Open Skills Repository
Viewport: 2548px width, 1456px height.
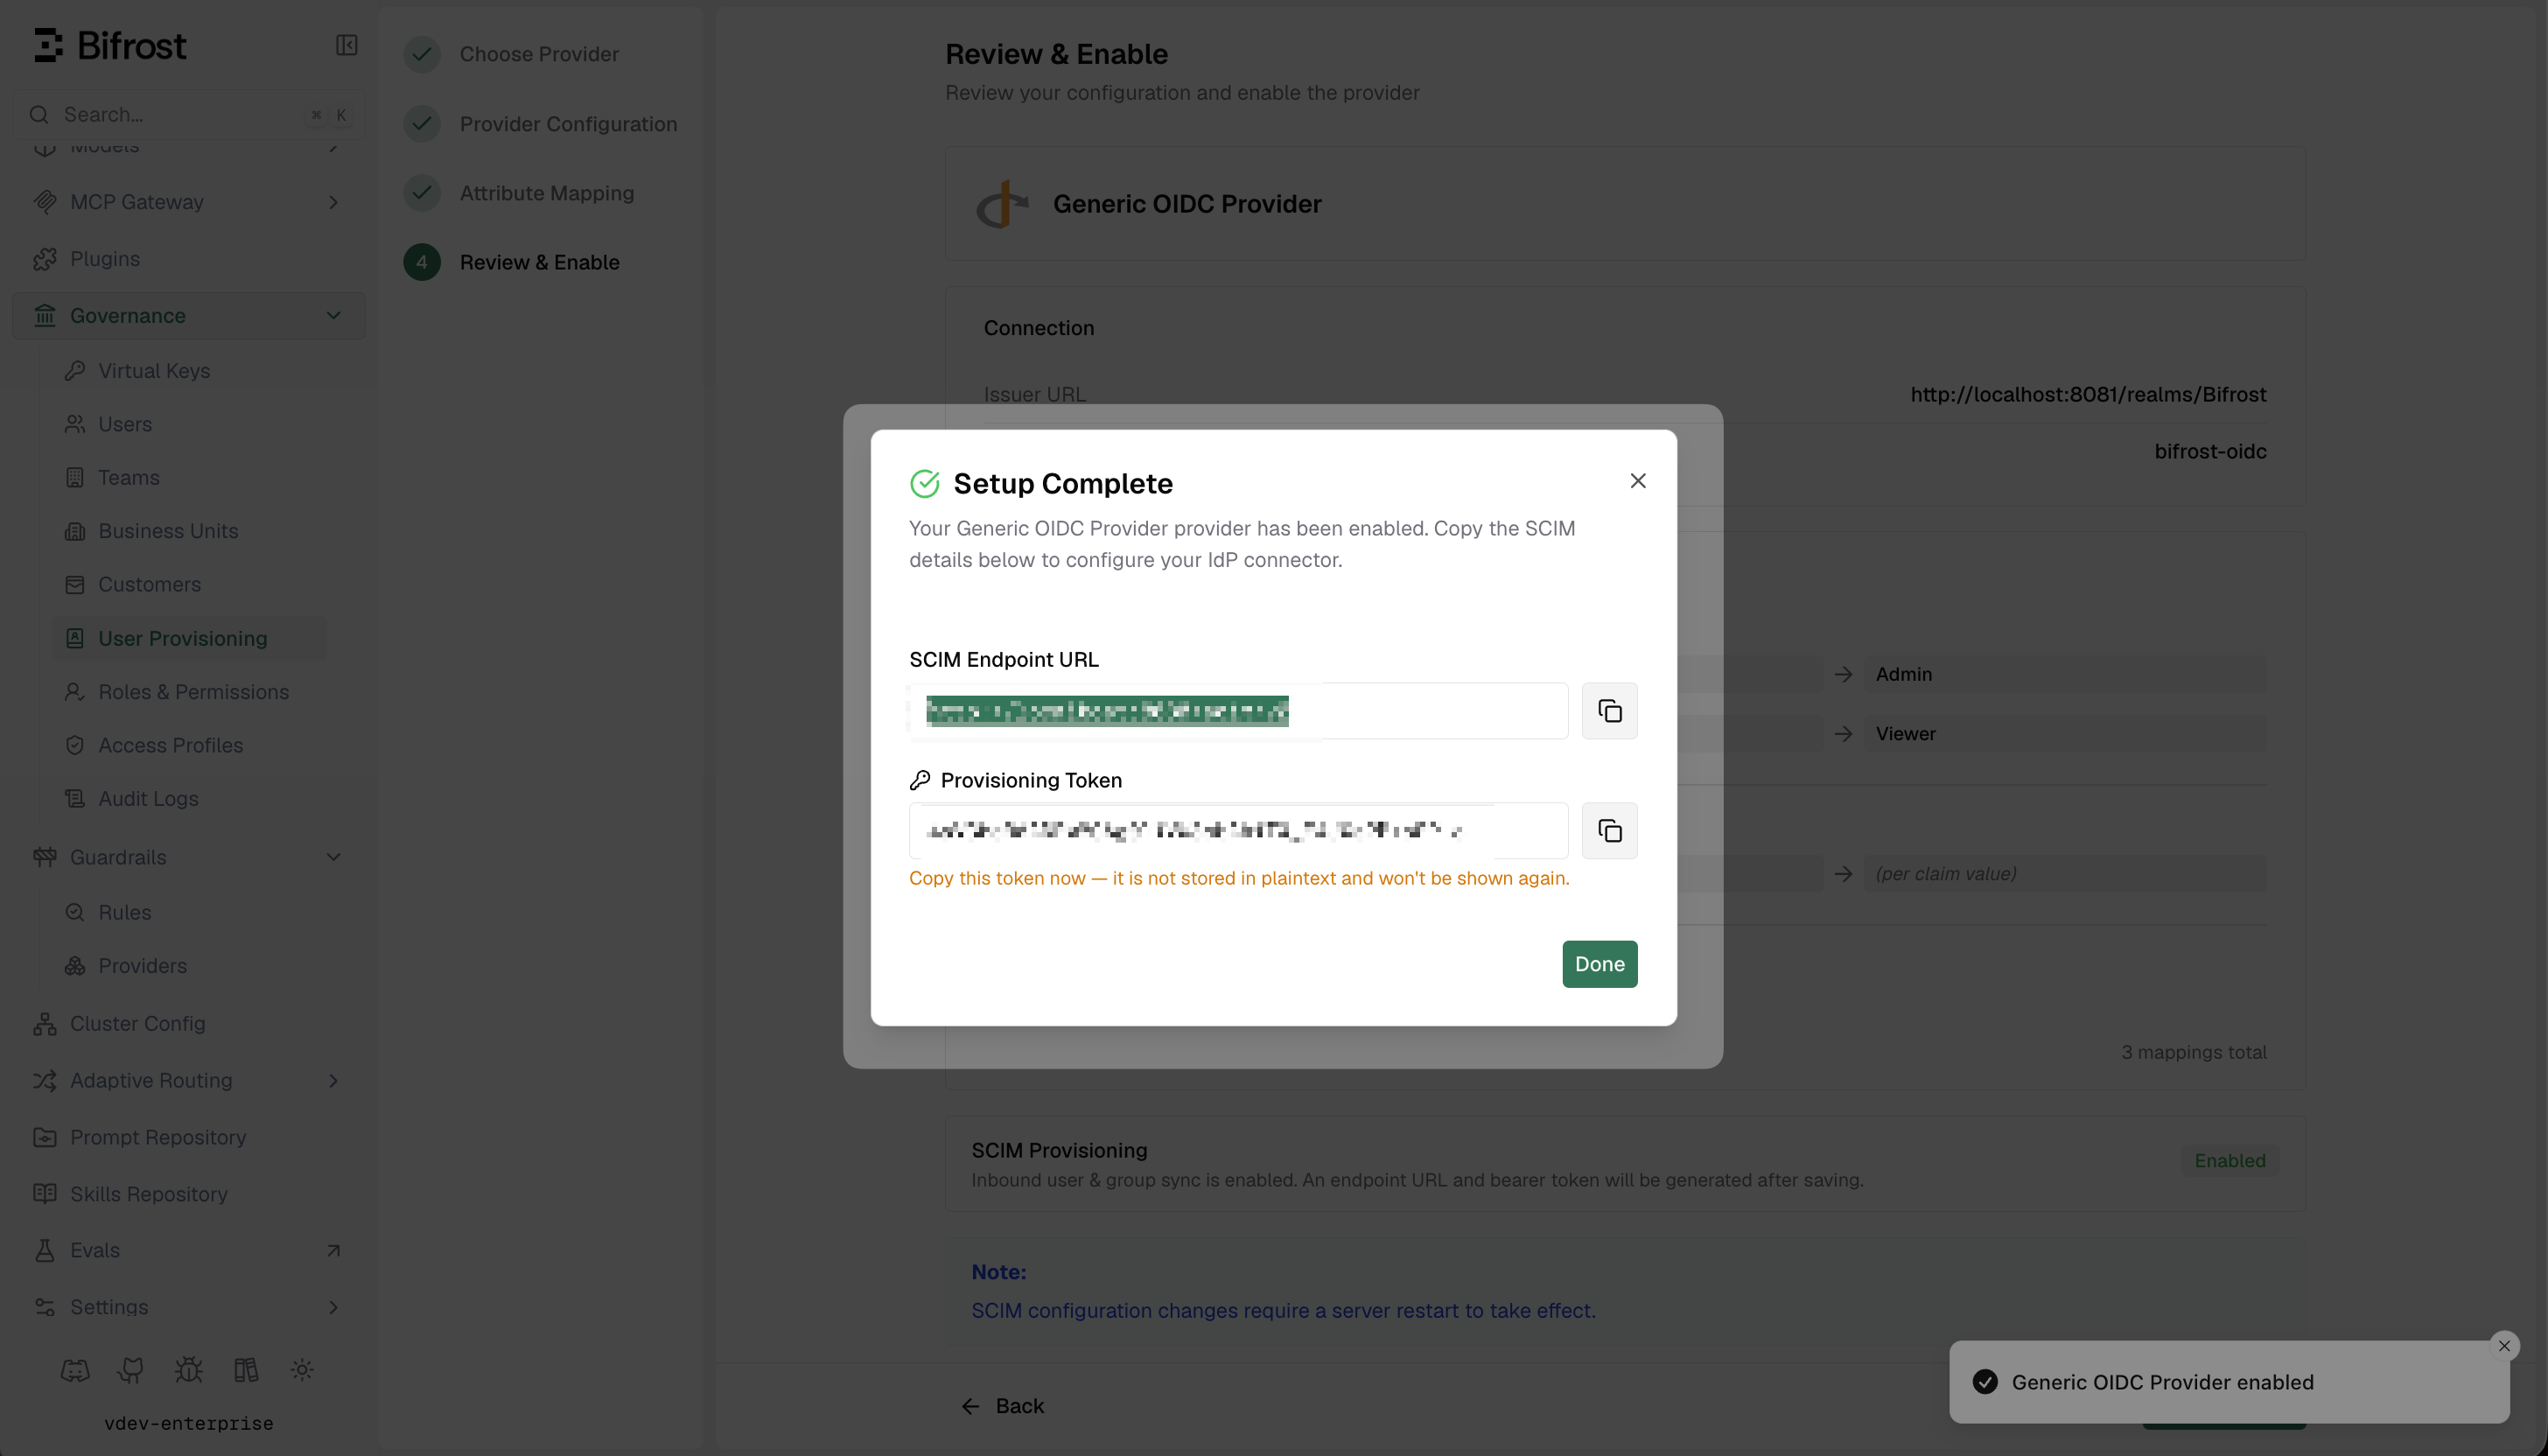[x=188, y=1194]
